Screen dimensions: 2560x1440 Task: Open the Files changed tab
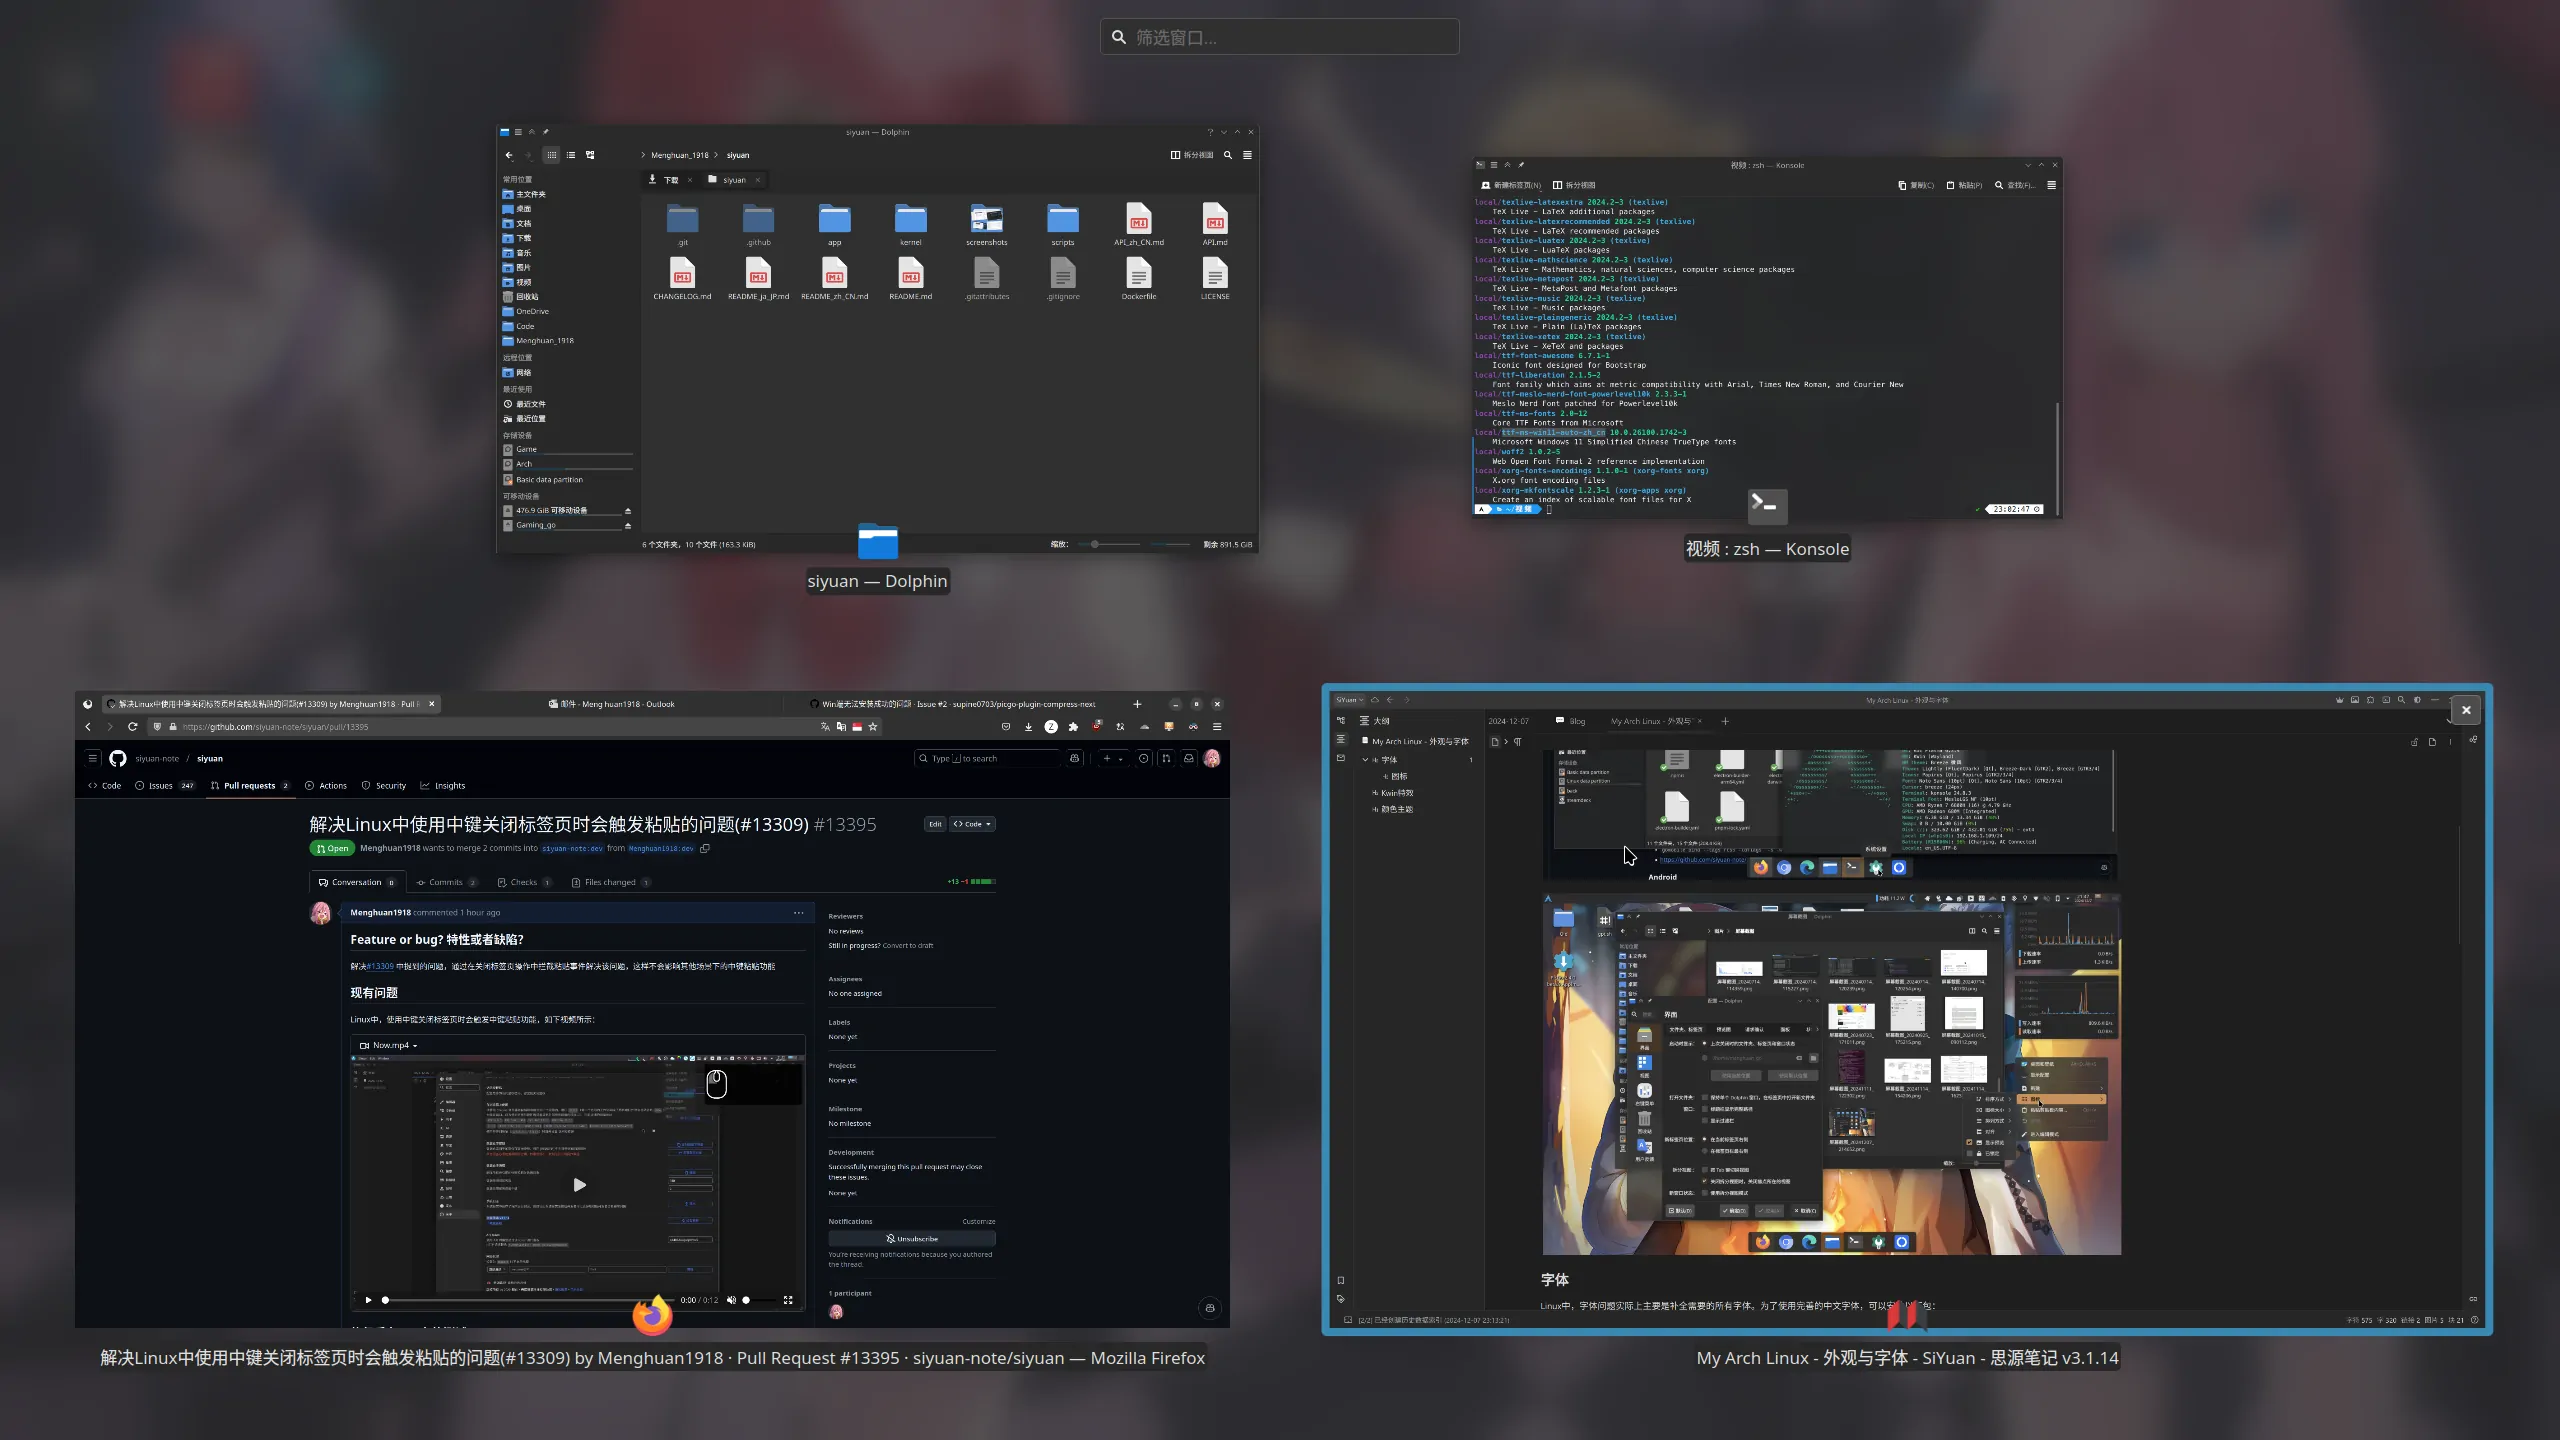(609, 882)
